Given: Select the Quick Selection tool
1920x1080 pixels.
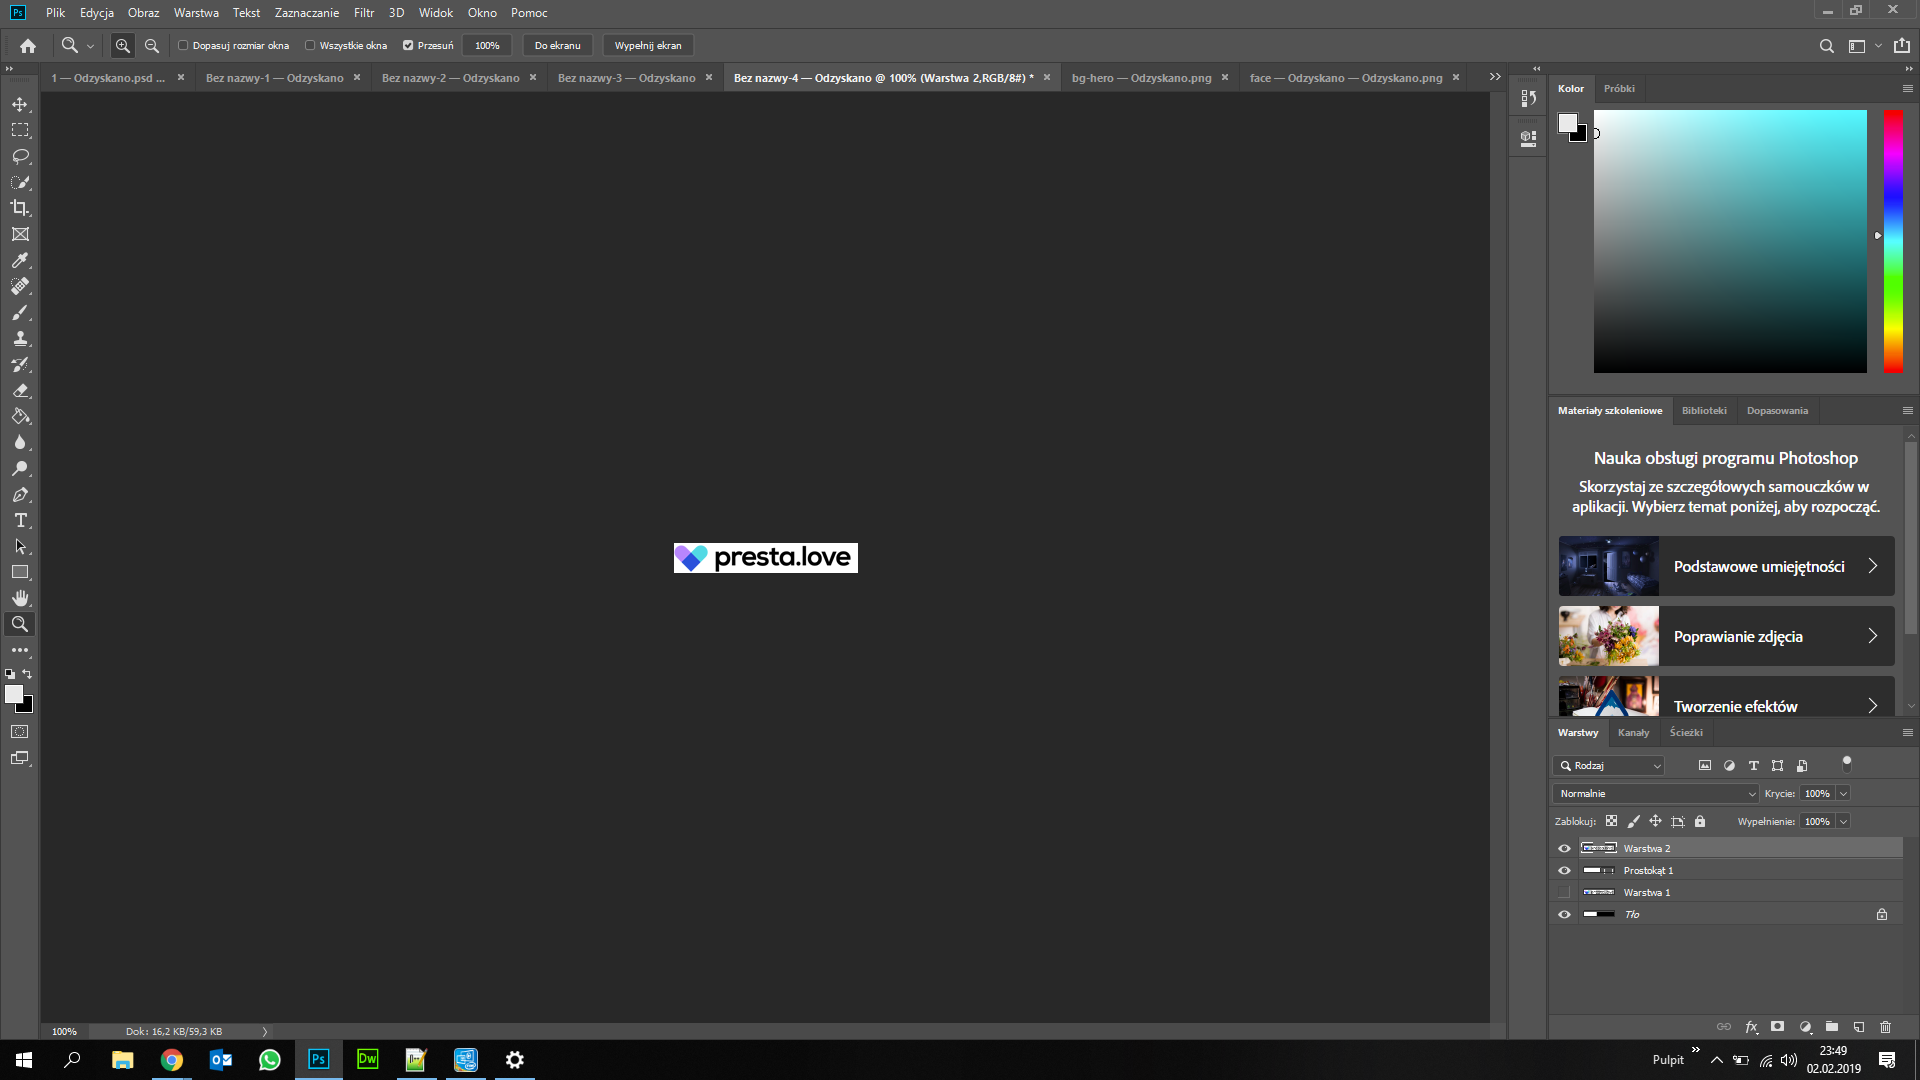Looking at the screenshot, I should coord(20,183).
